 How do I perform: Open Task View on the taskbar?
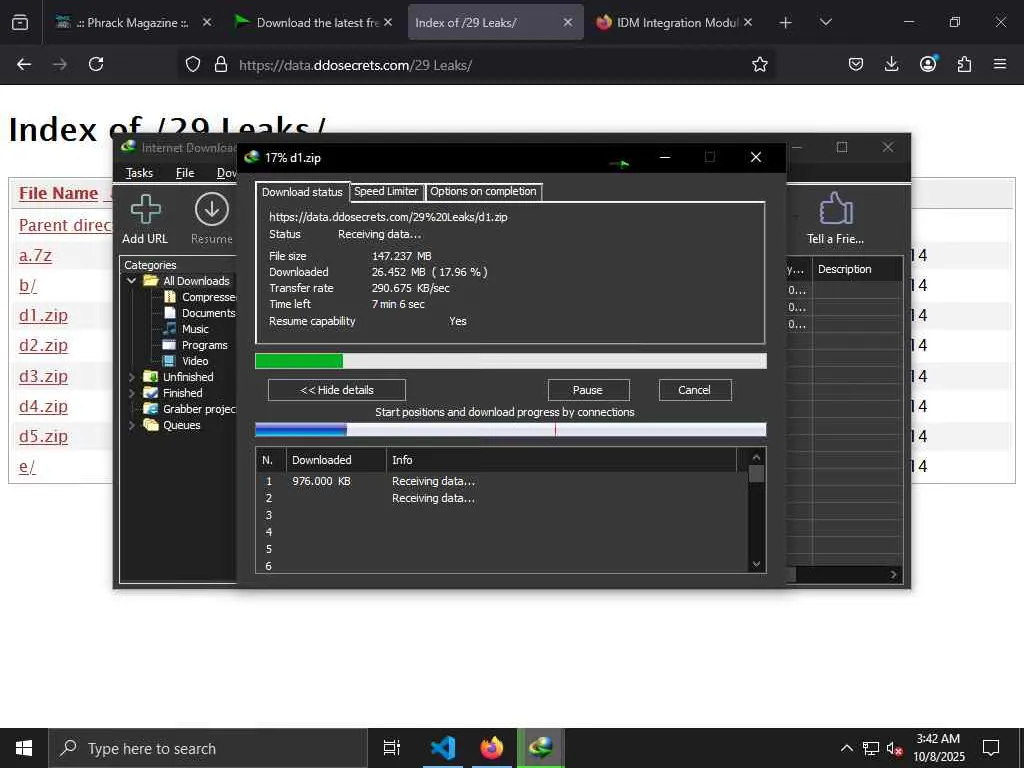[392, 748]
